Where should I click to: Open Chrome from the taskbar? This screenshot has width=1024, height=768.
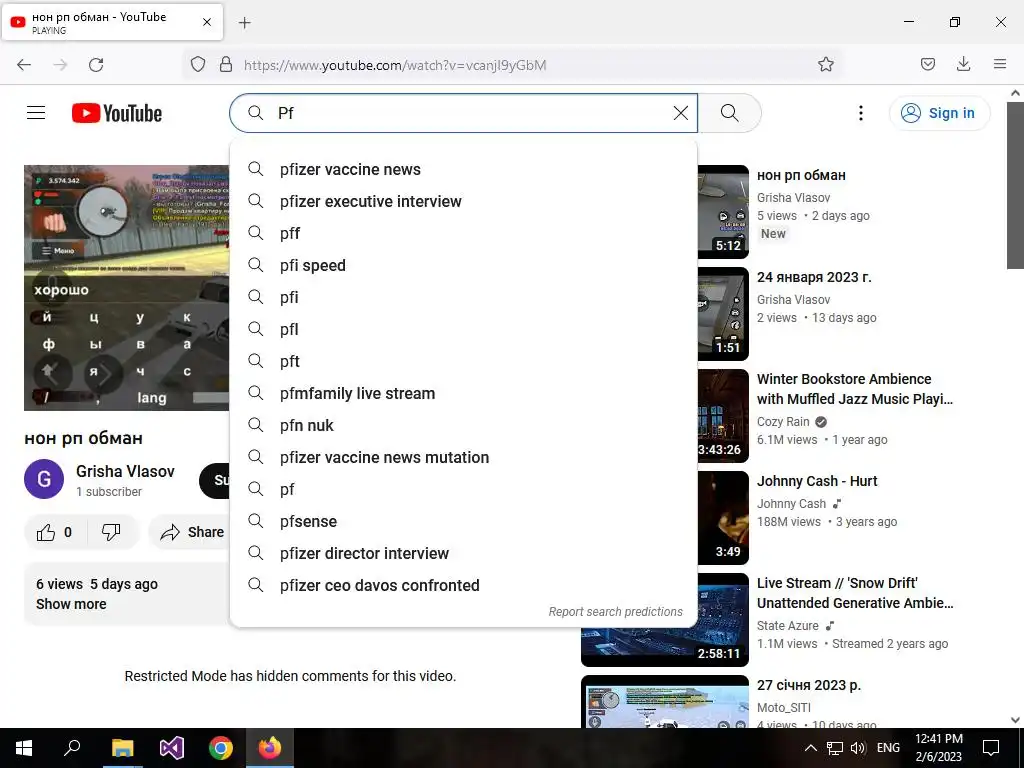(221, 748)
